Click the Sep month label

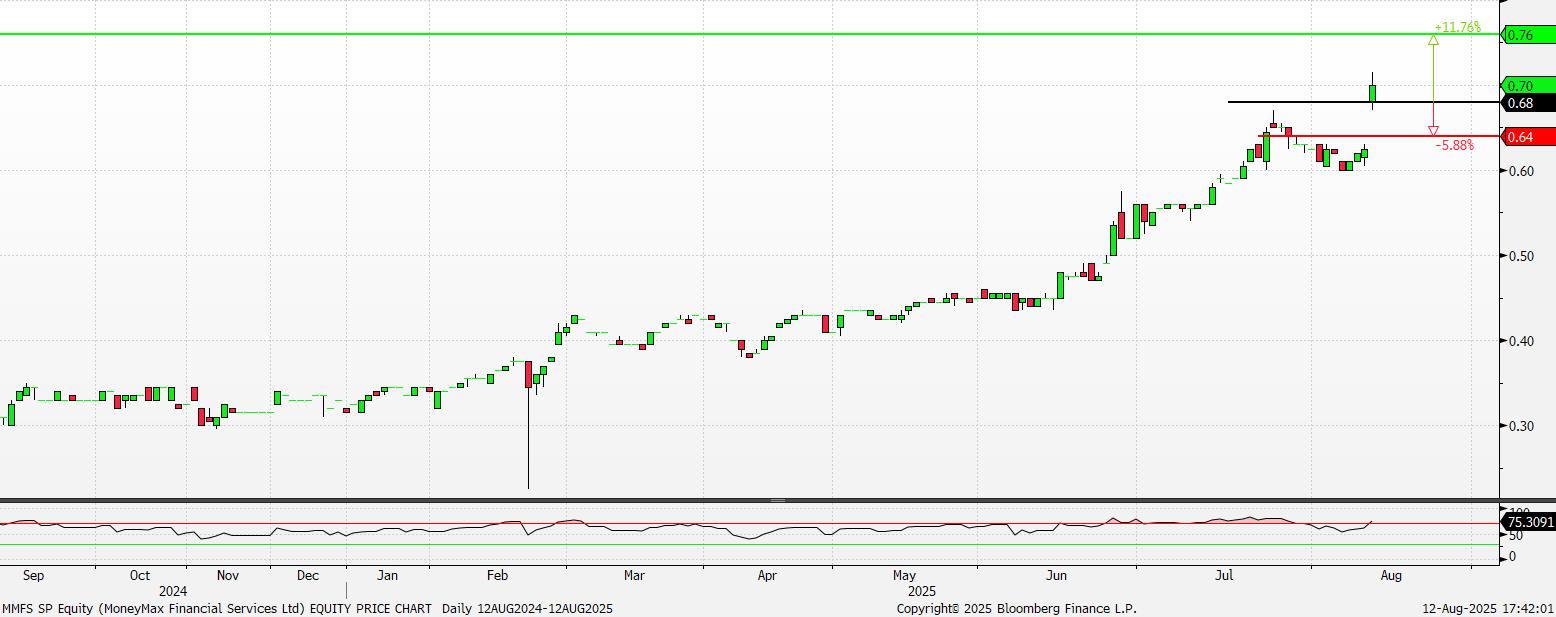coord(33,576)
